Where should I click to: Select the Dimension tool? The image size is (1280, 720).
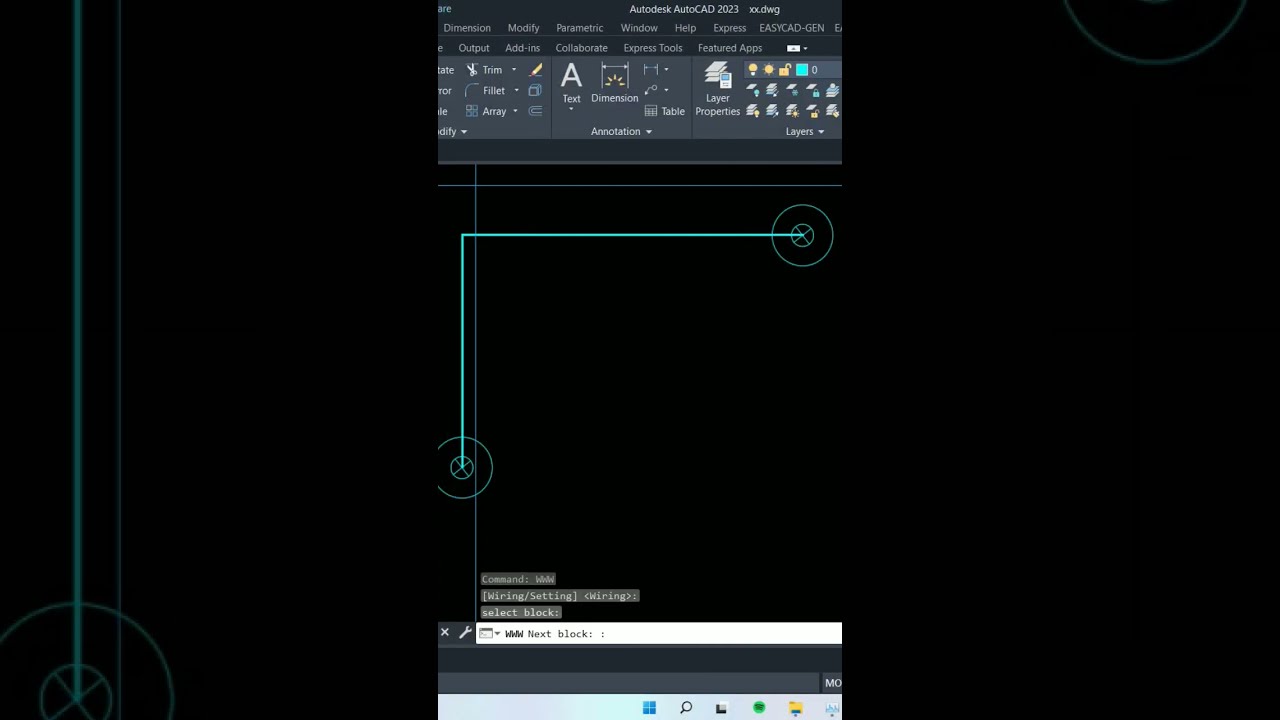pos(614,82)
